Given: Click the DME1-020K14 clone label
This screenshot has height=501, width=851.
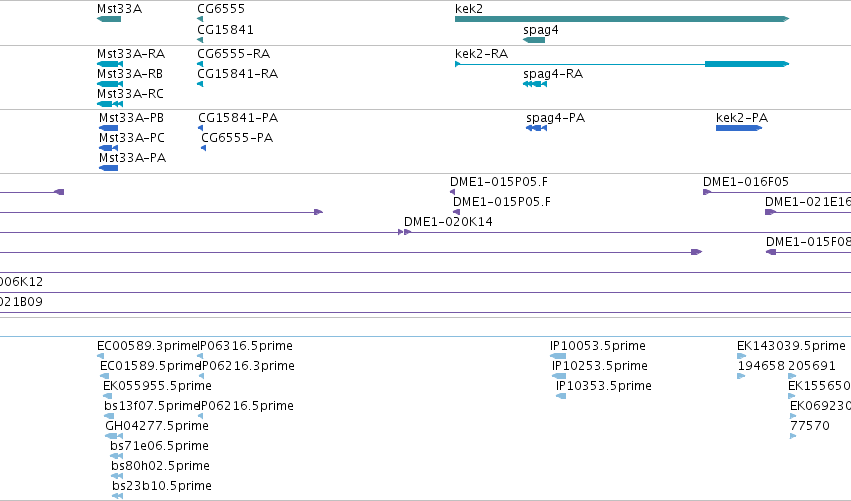Looking at the screenshot, I should pos(448,221).
